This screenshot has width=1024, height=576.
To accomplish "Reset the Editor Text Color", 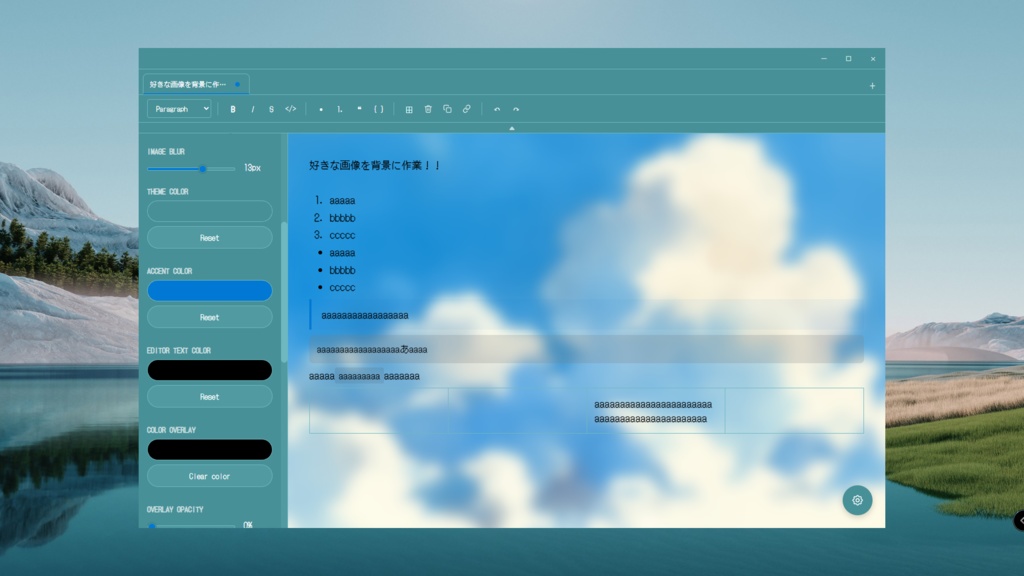I will pyautogui.click(x=210, y=396).
